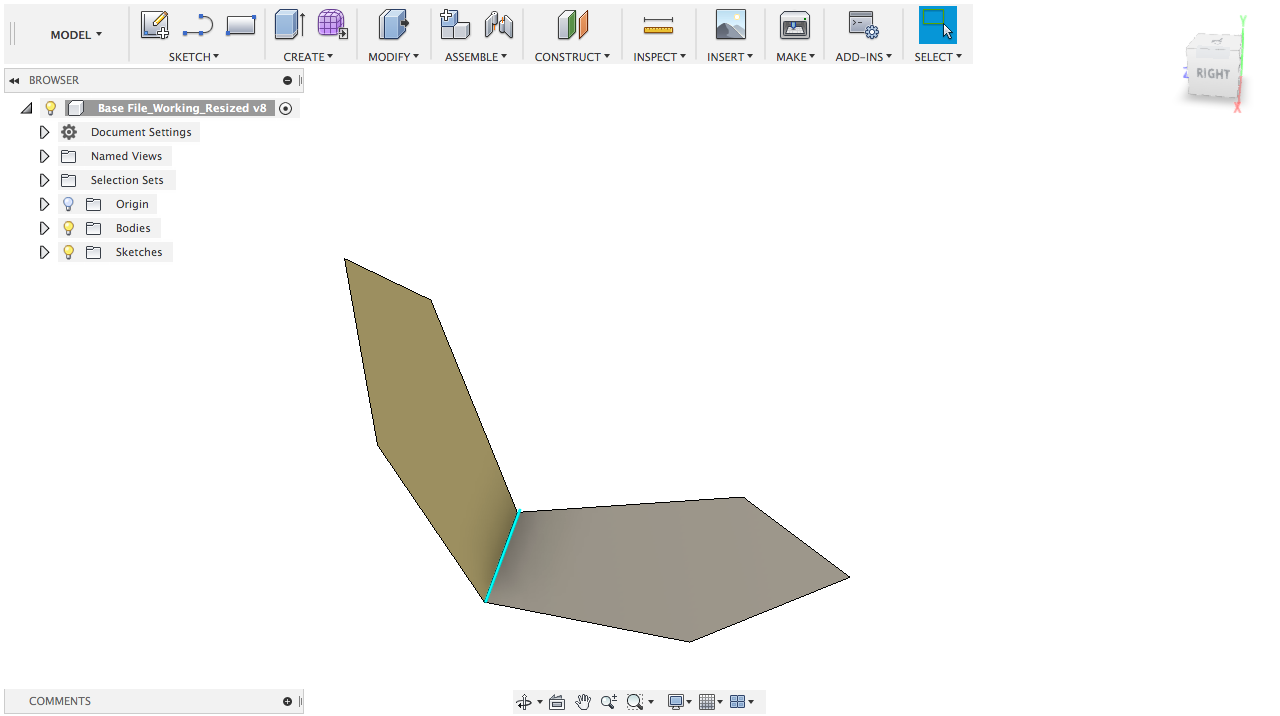1280x716 pixels.
Task: Click the New Component icon
Action: [x=455, y=25]
